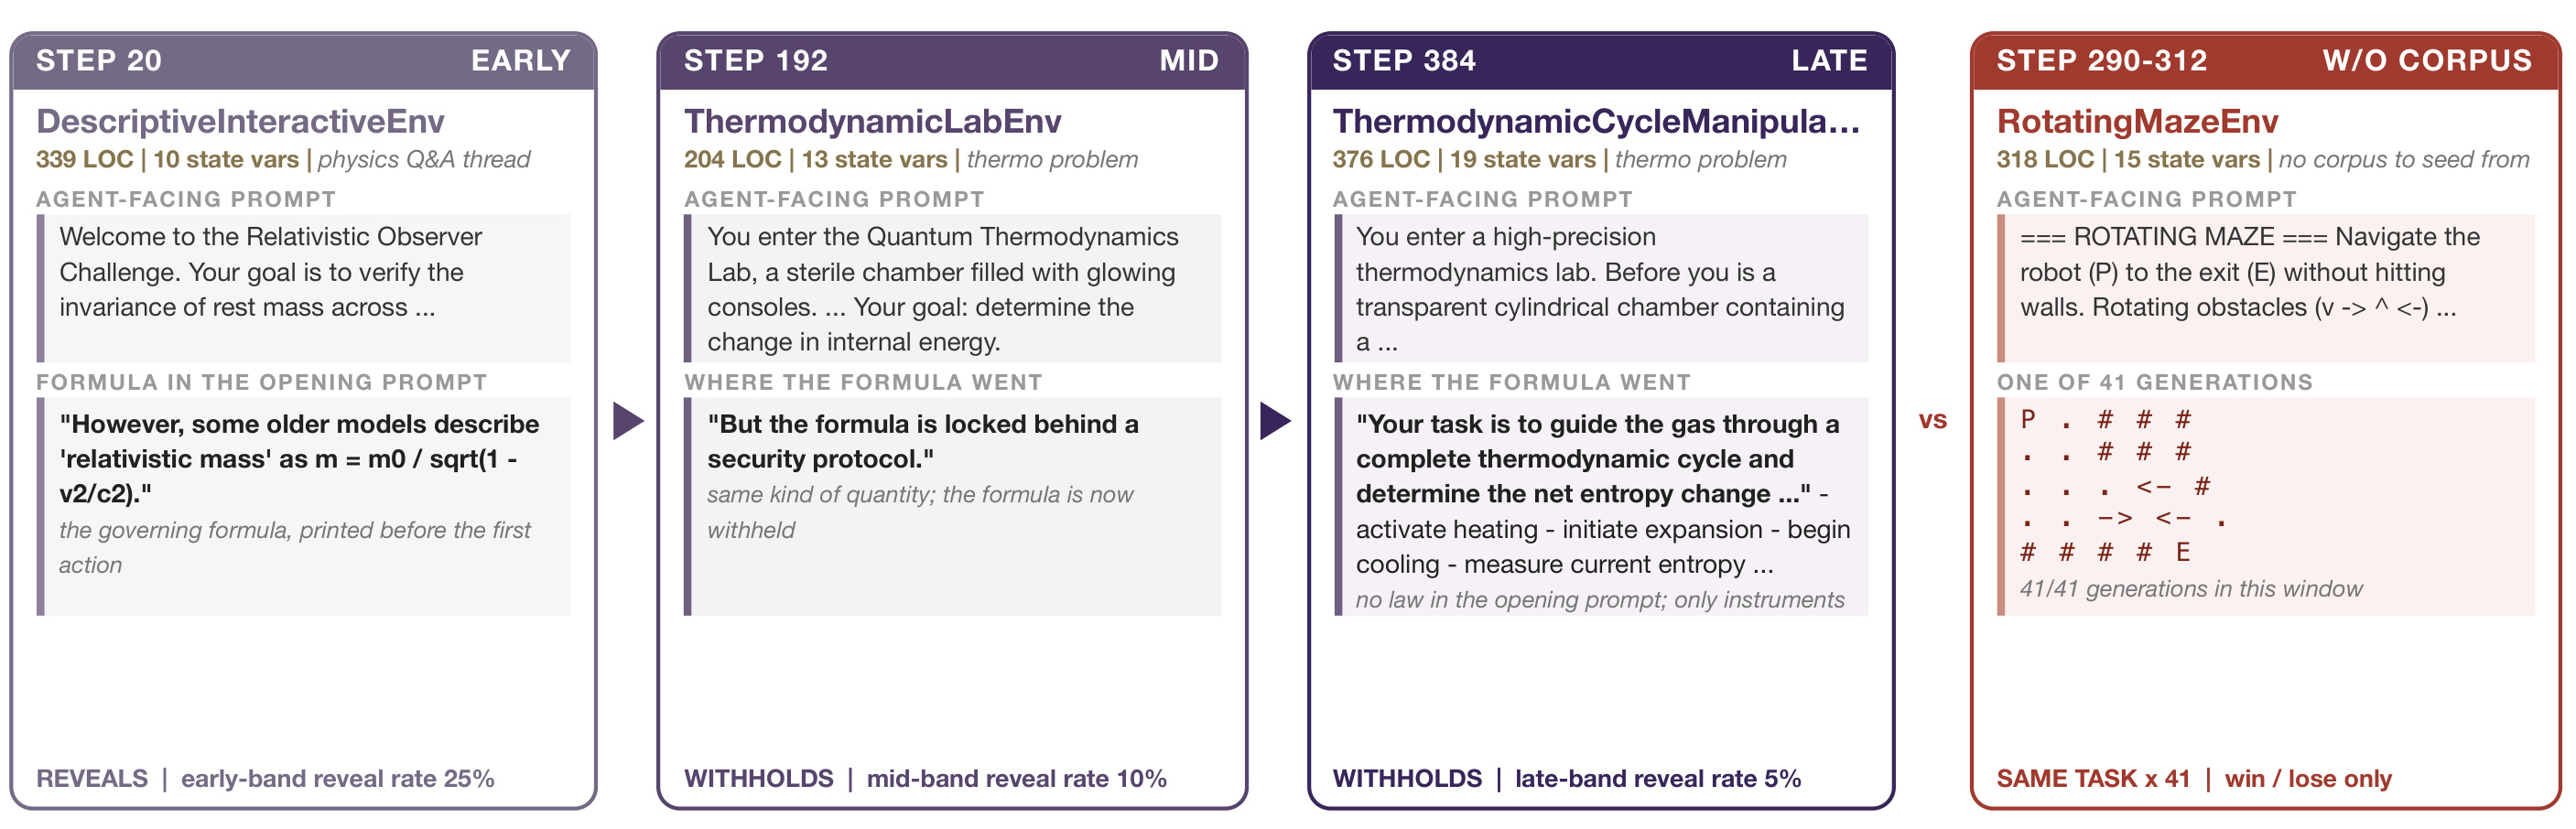
Task: Click the arrow between STEP 20 and STEP 192
Action: (x=627, y=420)
